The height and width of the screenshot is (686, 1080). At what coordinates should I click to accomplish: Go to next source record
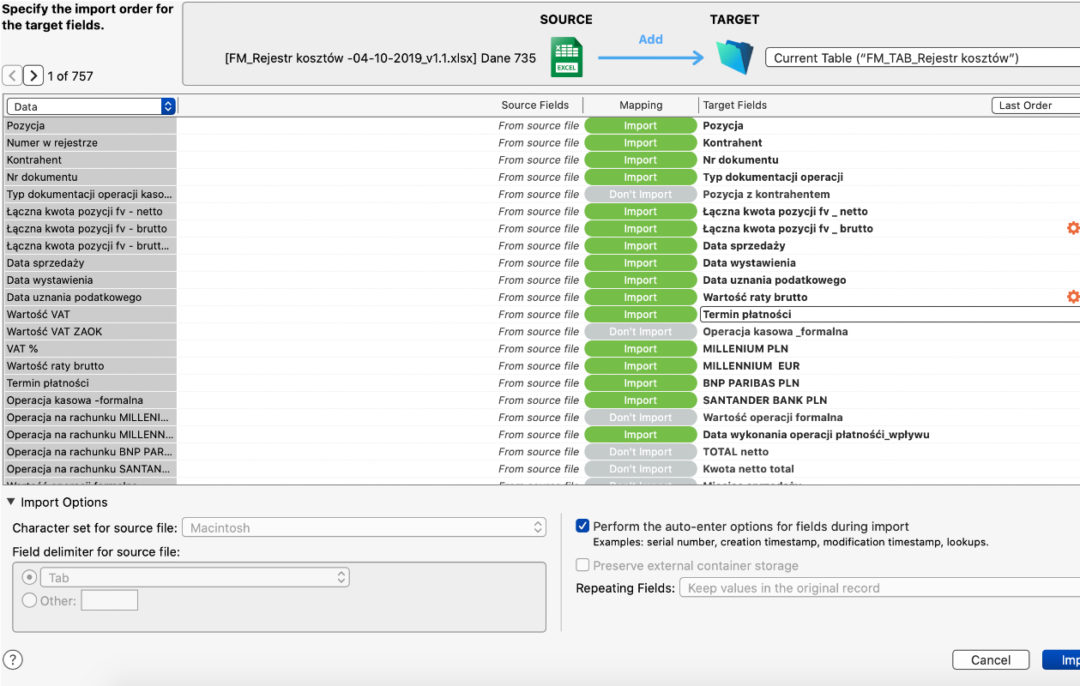[x=33, y=75]
